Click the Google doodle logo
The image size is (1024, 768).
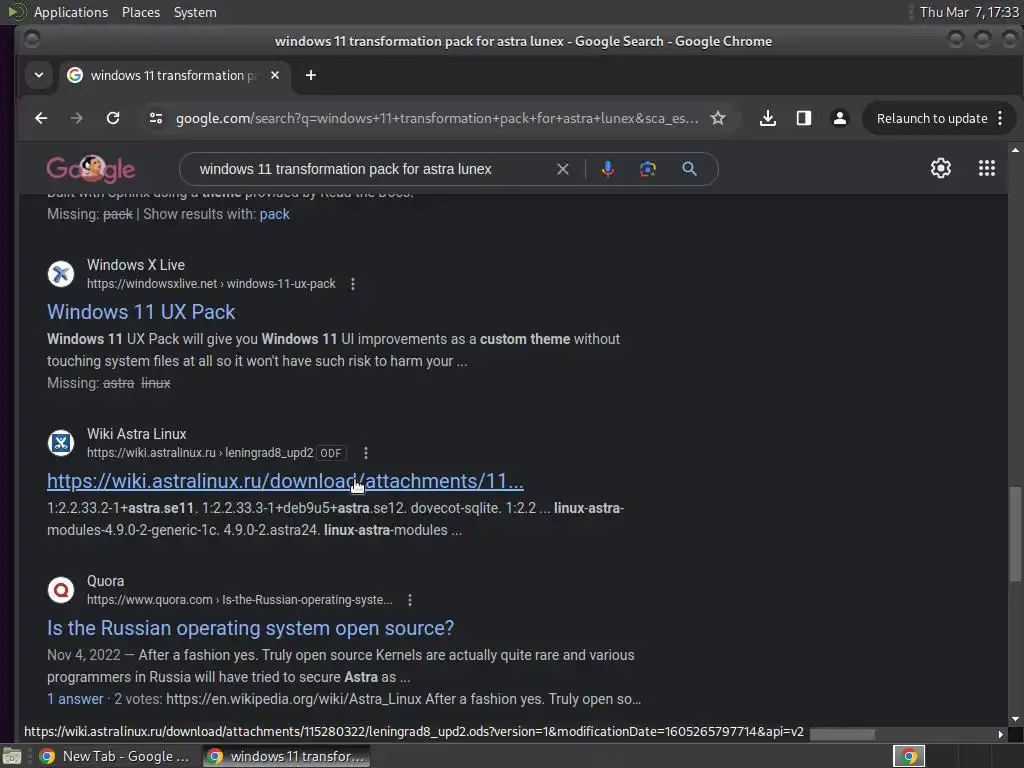pyautogui.click(x=91, y=169)
